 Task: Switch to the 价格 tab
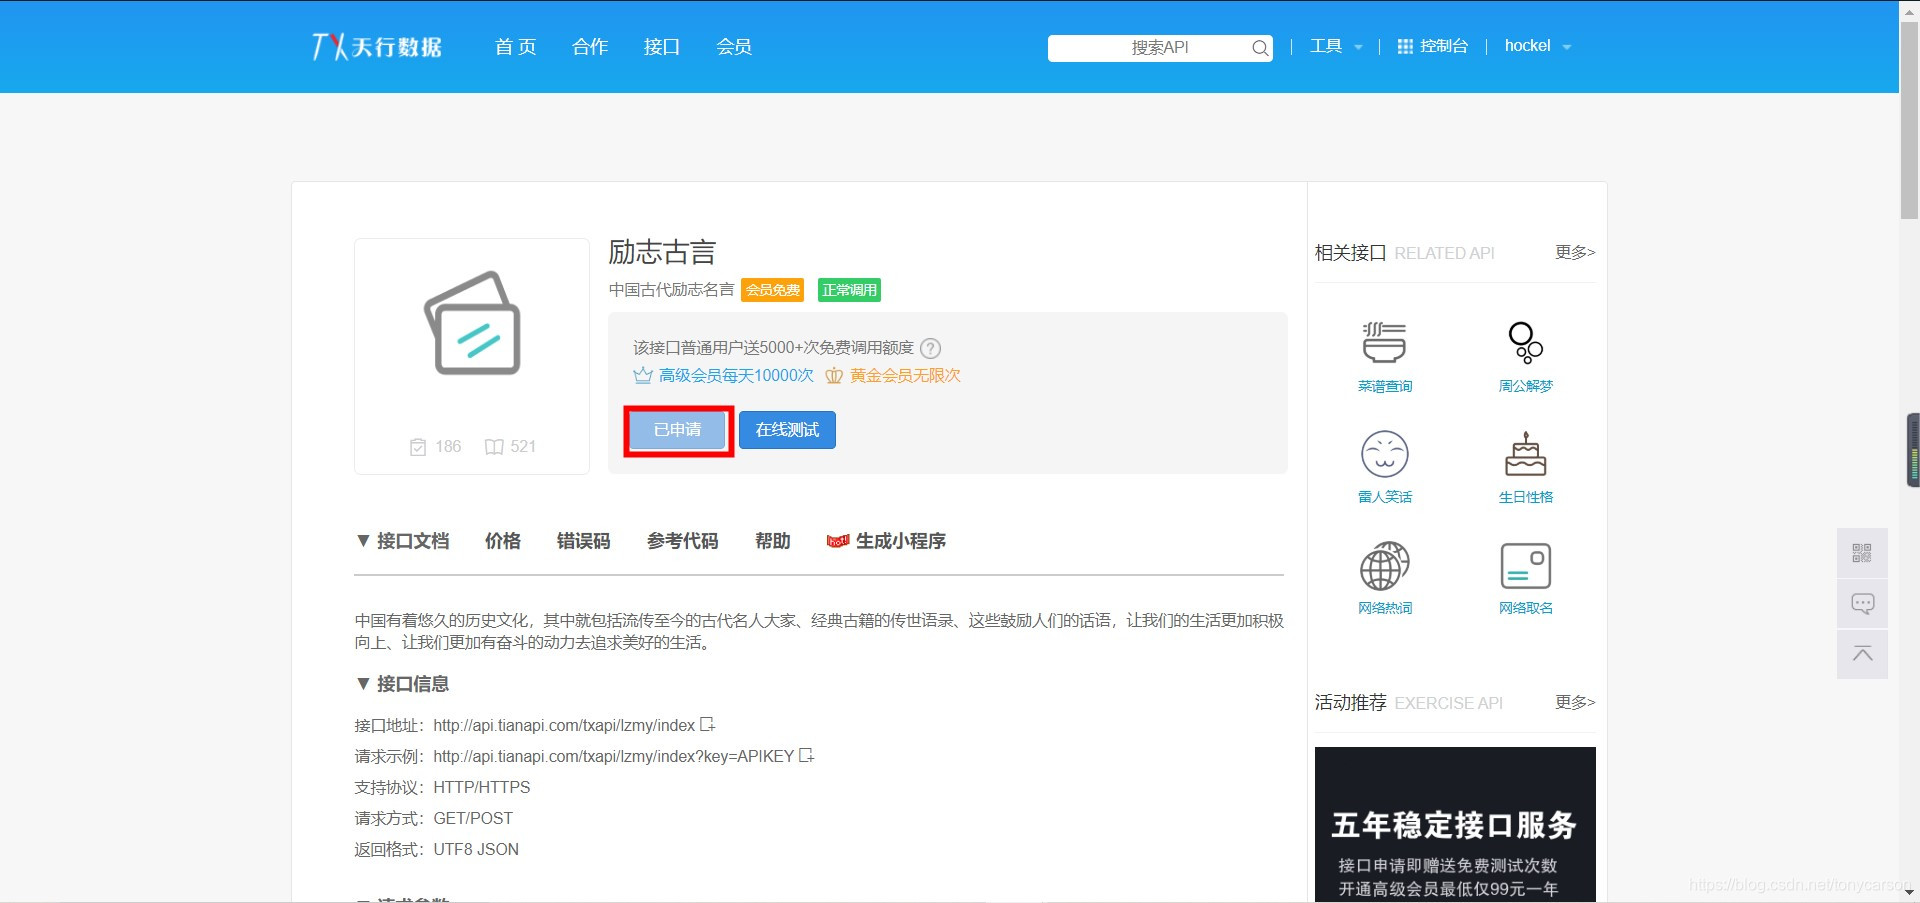tap(502, 540)
